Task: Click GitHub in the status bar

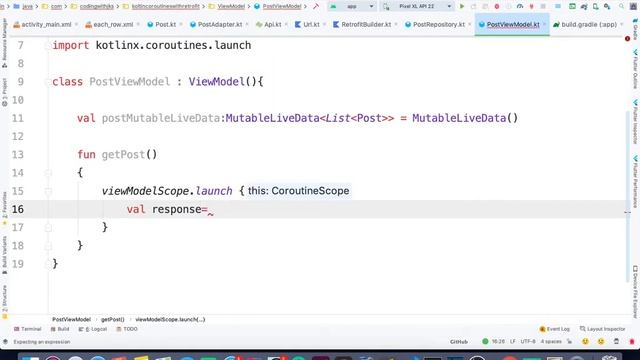Action: click(x=459, y=342)
